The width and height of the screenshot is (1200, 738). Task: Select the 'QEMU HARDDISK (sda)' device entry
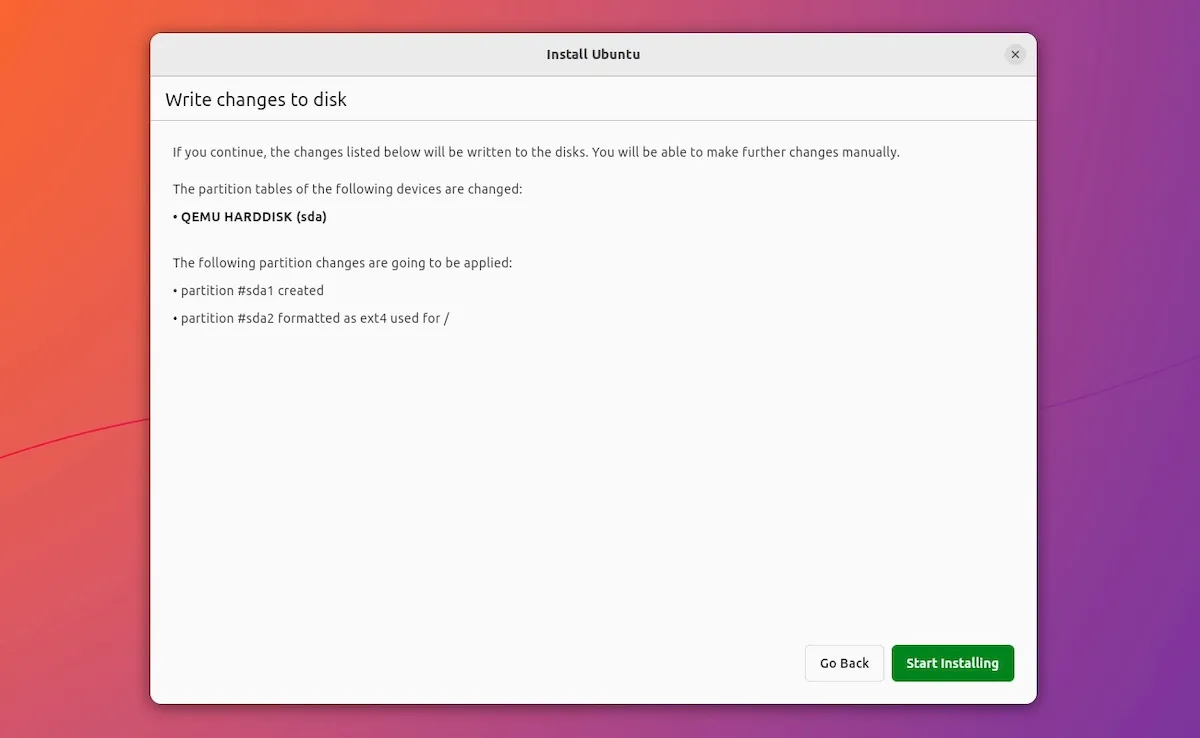(250, 216)
